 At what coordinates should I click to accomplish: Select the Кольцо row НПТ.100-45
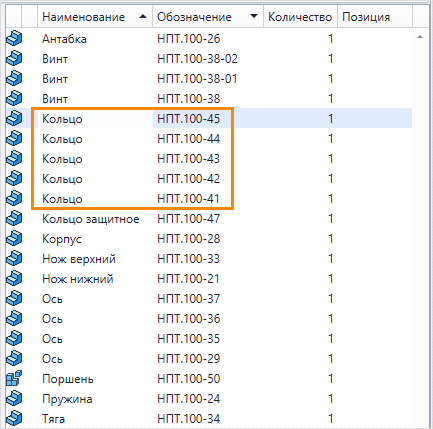click(209, 119)
